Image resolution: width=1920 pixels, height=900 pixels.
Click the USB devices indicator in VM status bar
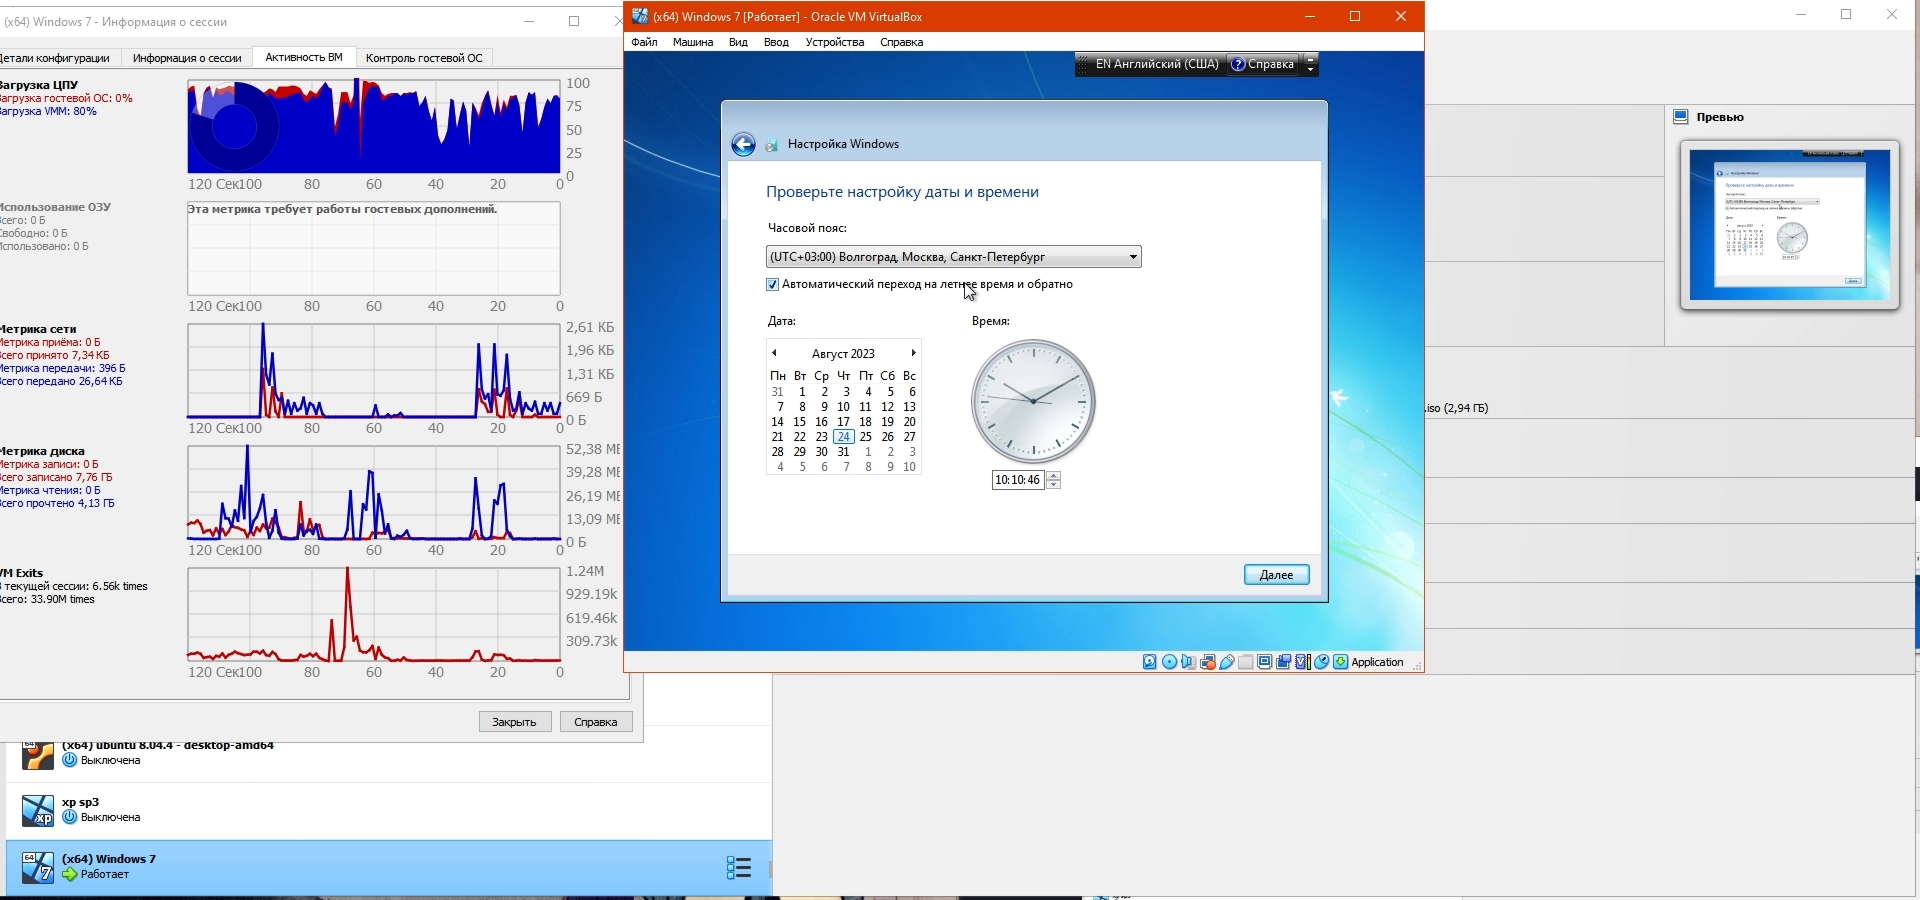coord(1226,662)
